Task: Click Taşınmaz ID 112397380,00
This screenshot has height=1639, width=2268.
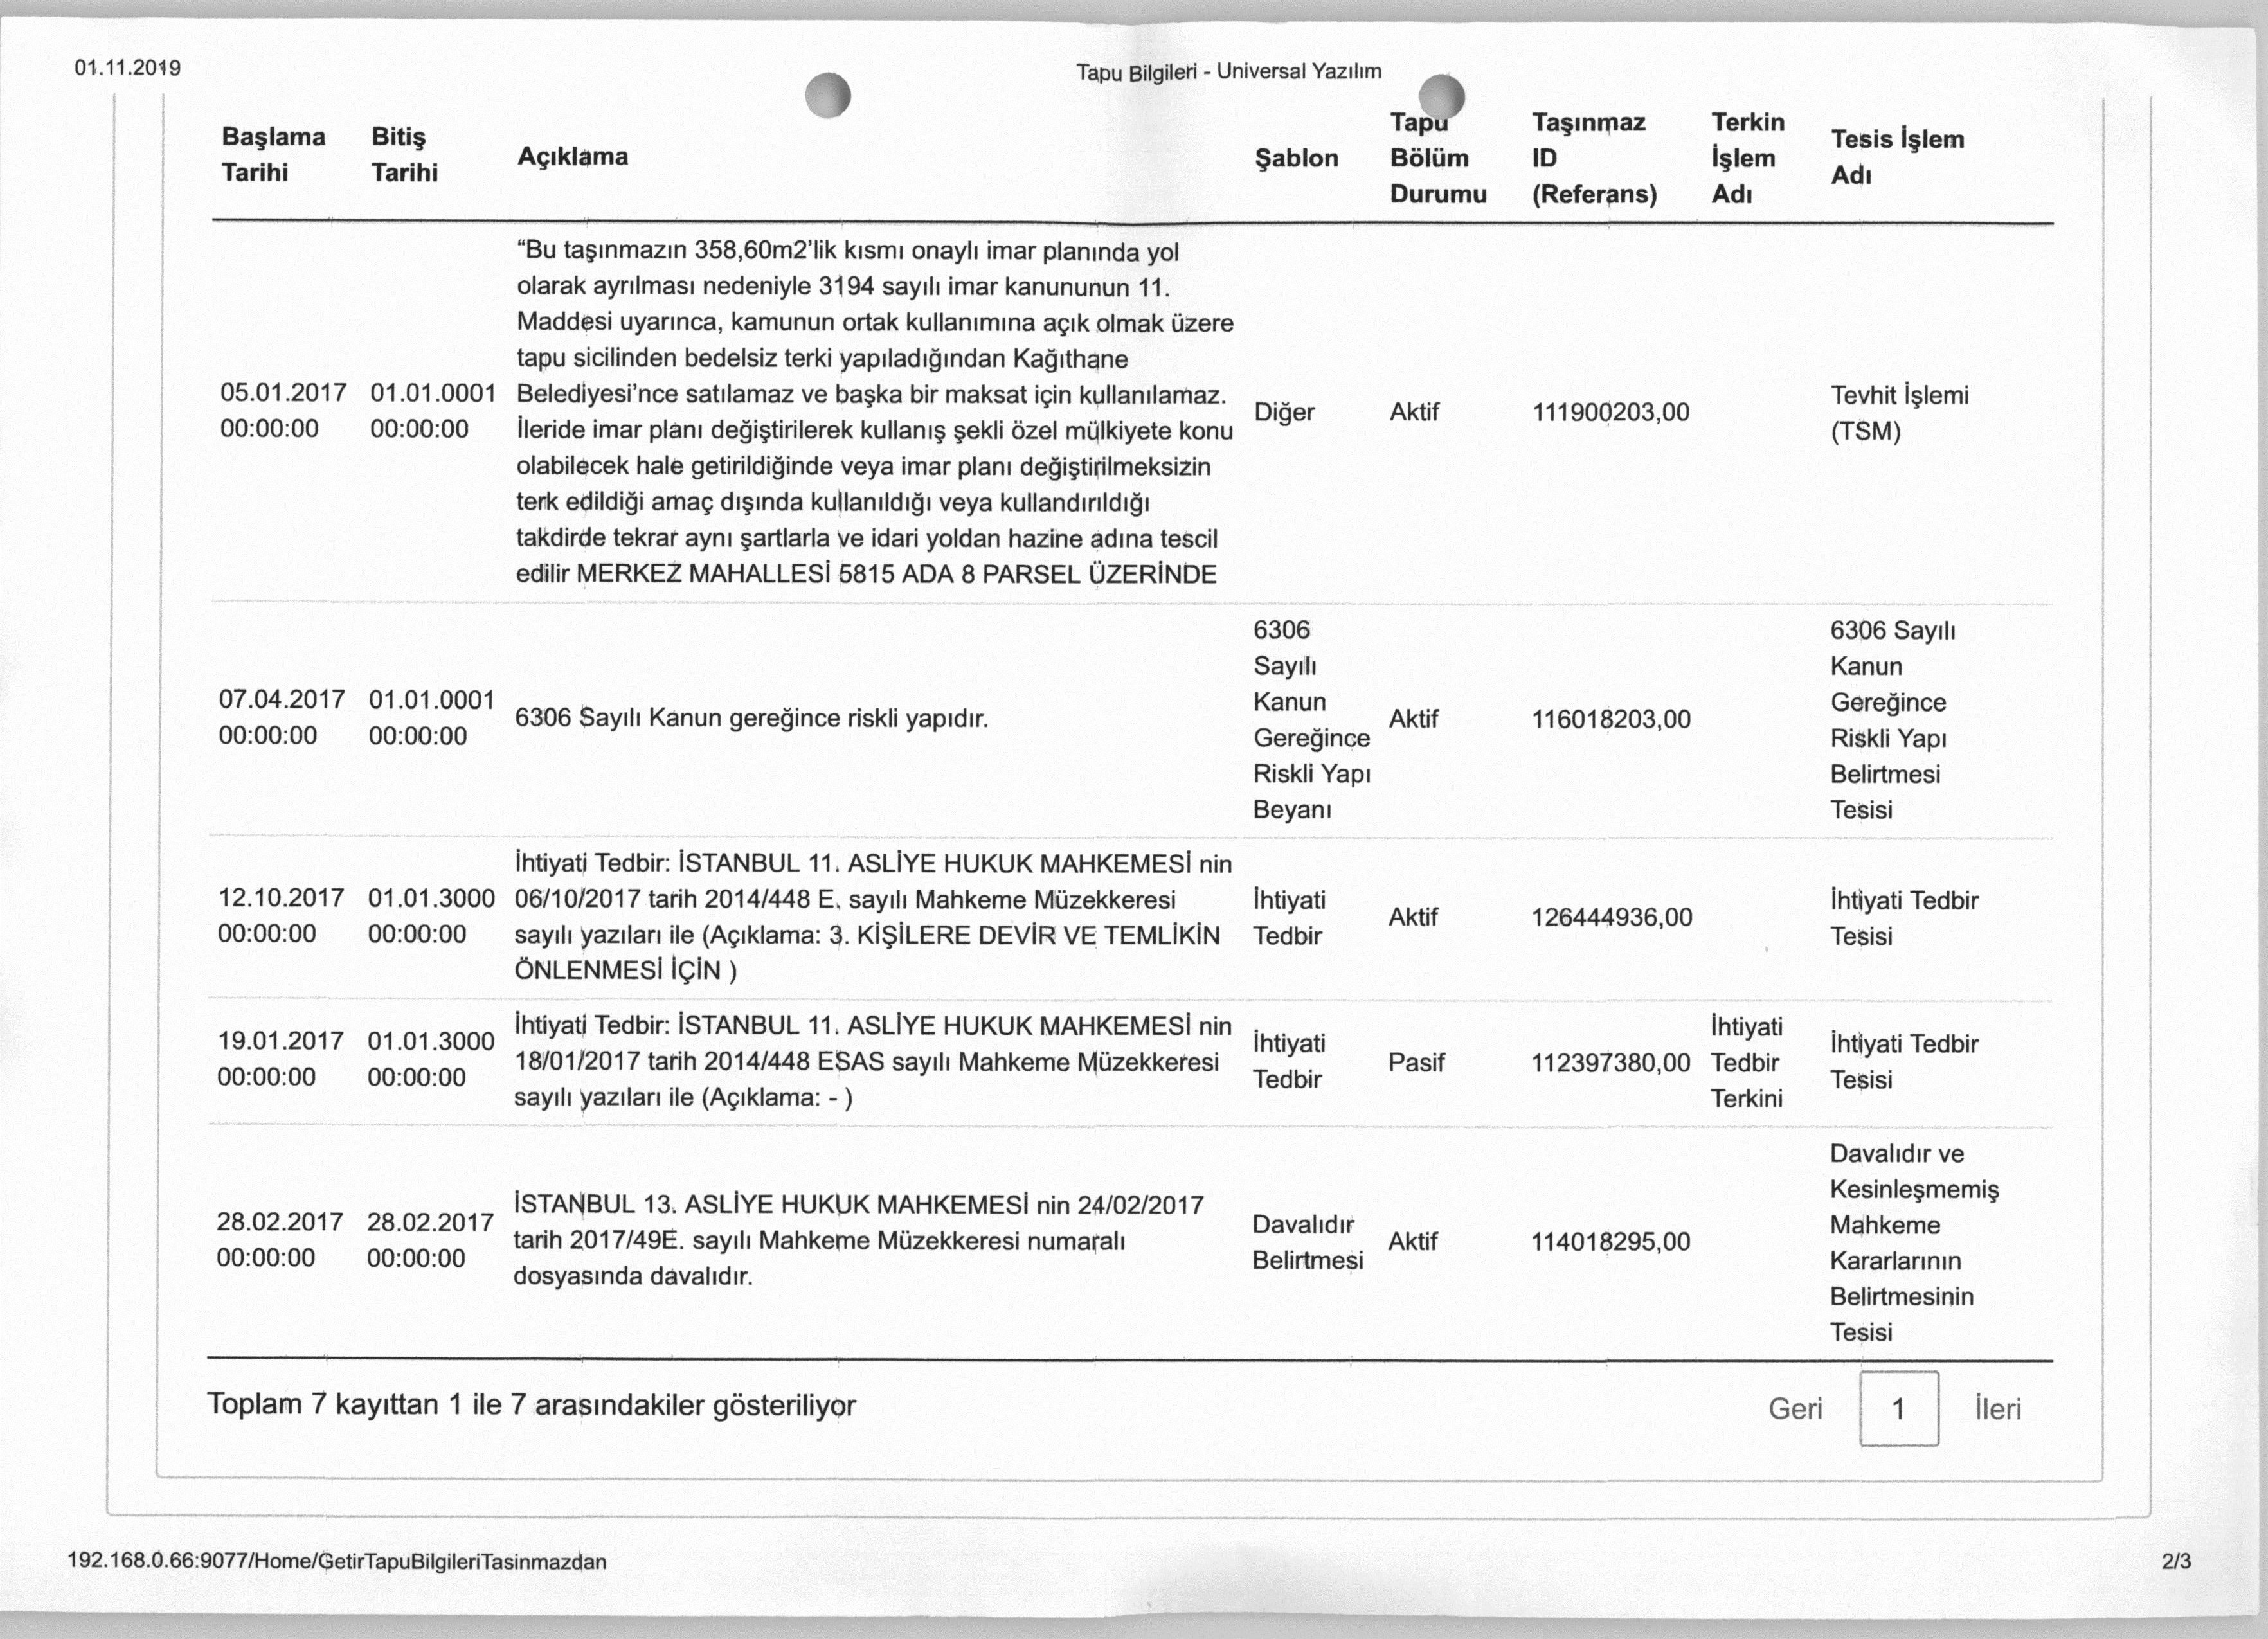Action: point(1611,1062)
